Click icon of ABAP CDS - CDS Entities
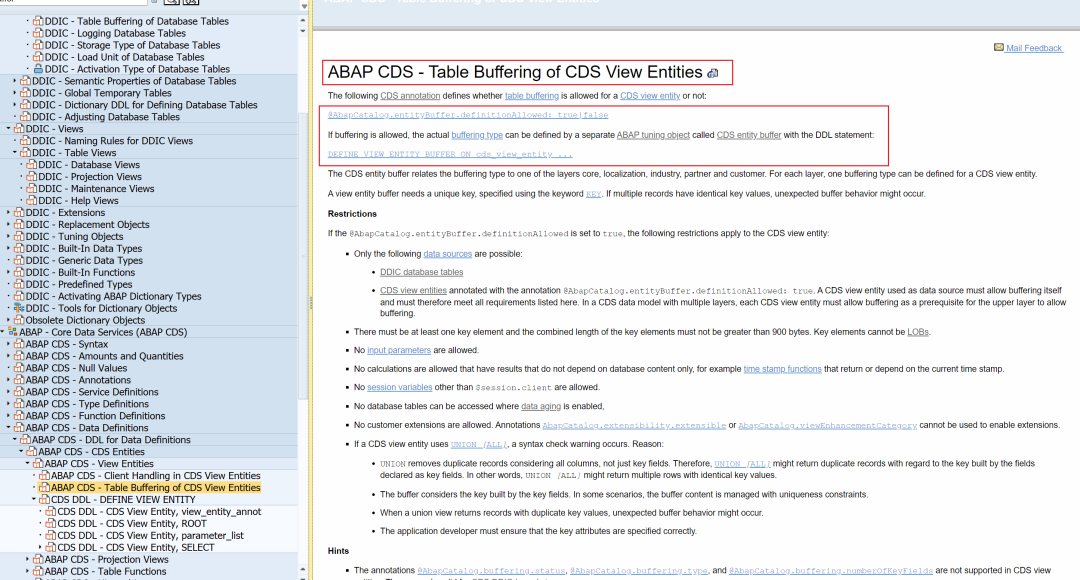1080x580 pixels. pos(32,452)
